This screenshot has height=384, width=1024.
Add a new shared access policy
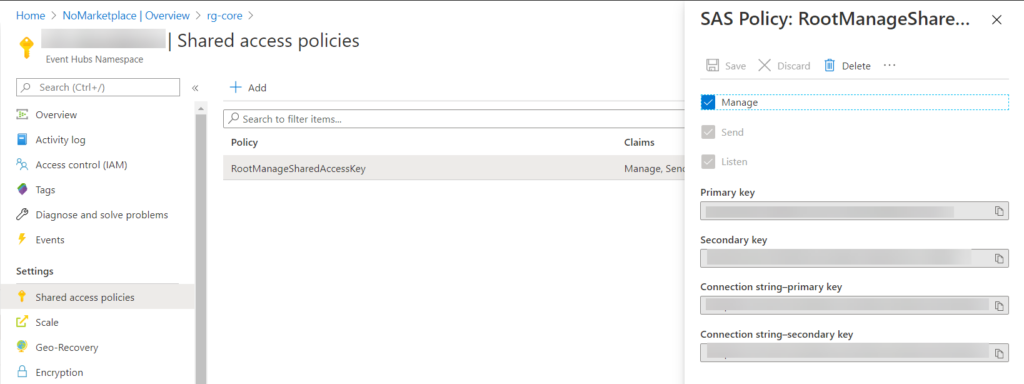248,88
